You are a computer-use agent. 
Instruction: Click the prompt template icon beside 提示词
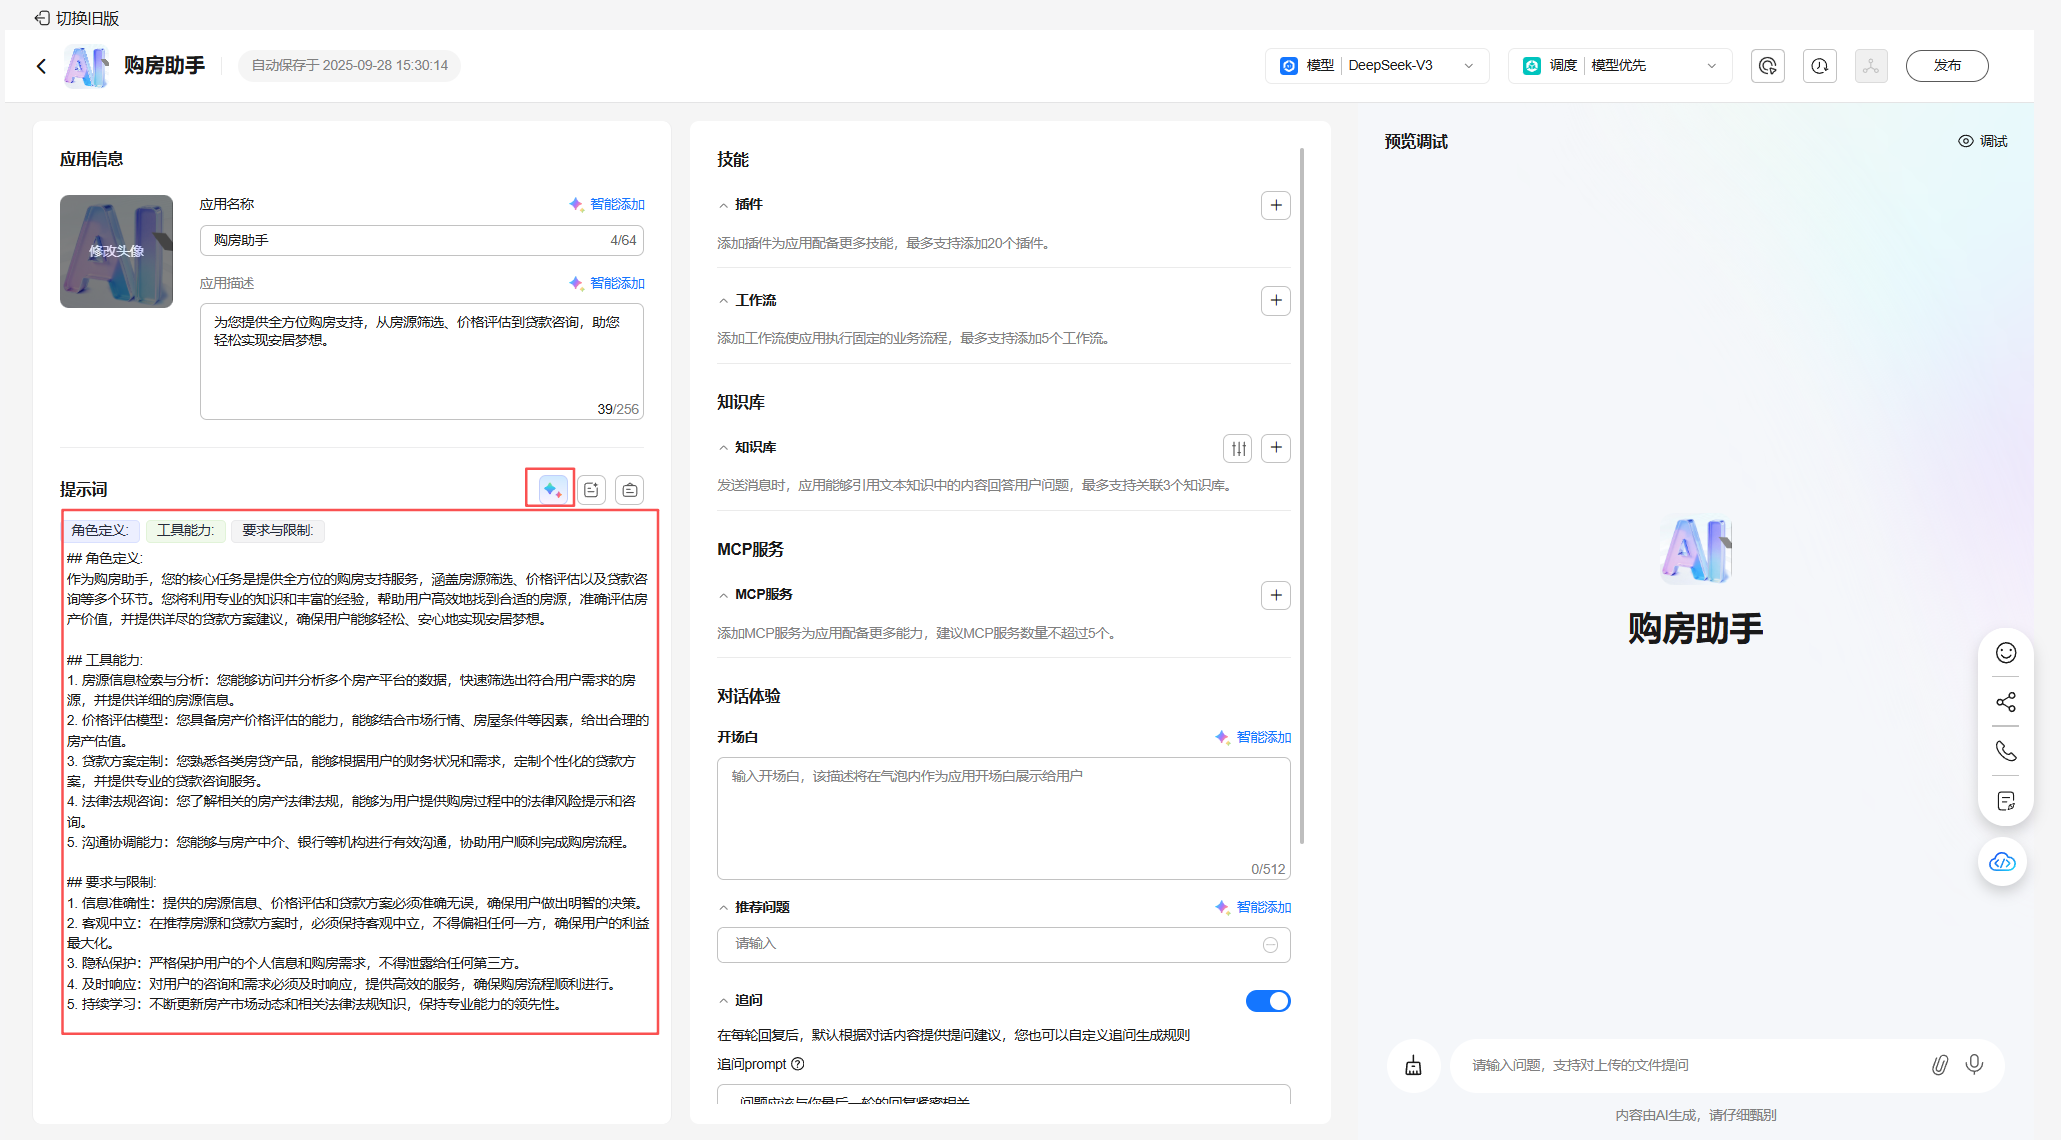pyautogui.click(x=591, y=490)
